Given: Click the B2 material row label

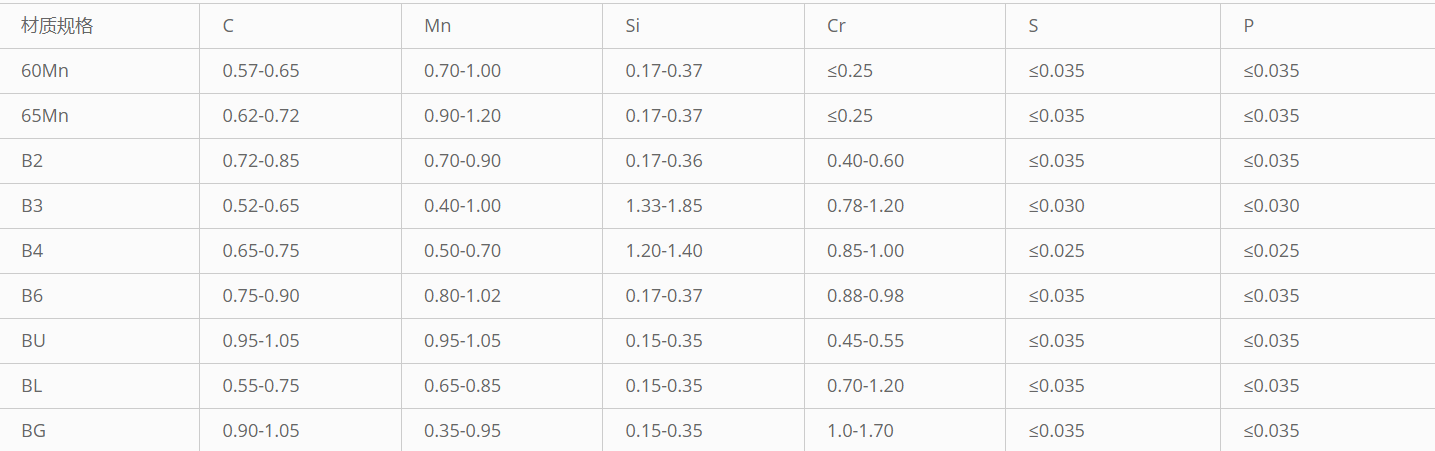Looking at the screenshot, I should pos(31,161).
